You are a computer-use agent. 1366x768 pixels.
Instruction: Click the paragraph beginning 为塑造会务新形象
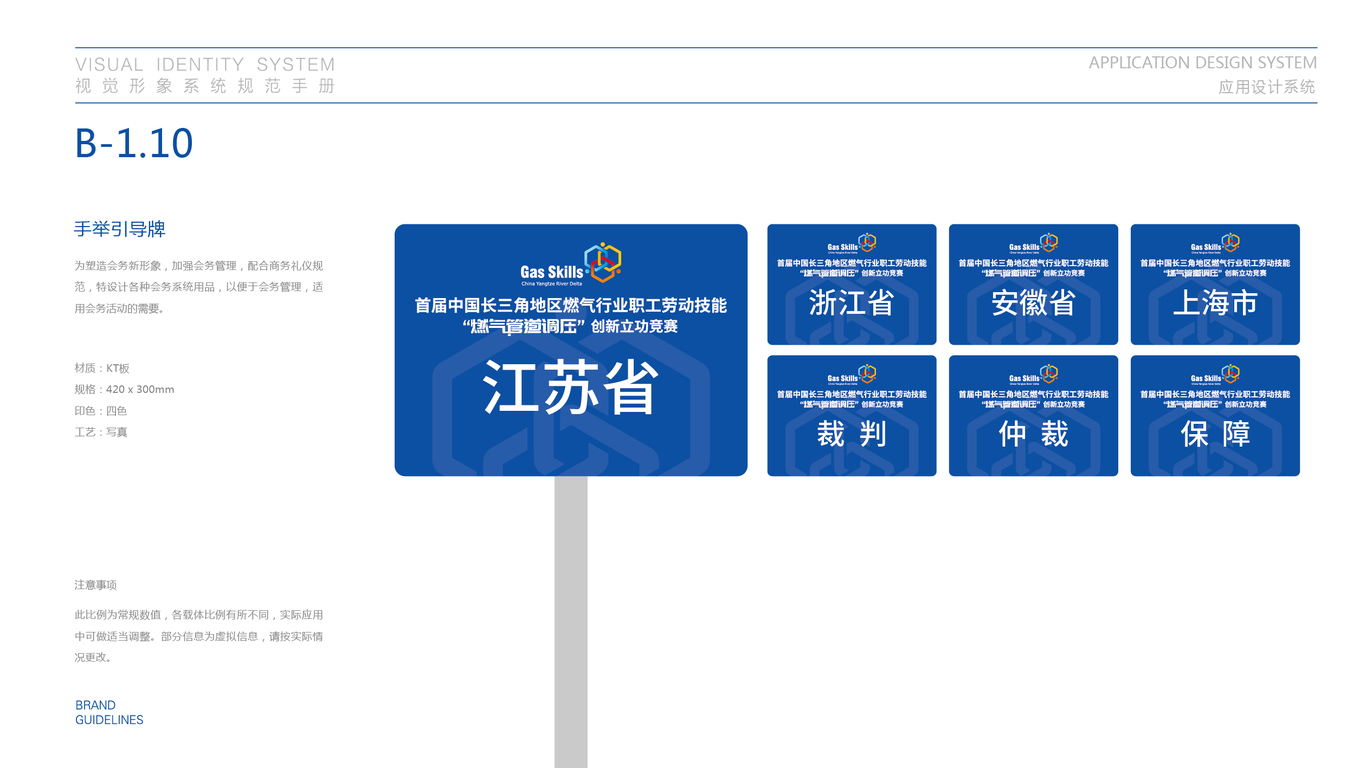pos(199,287)
